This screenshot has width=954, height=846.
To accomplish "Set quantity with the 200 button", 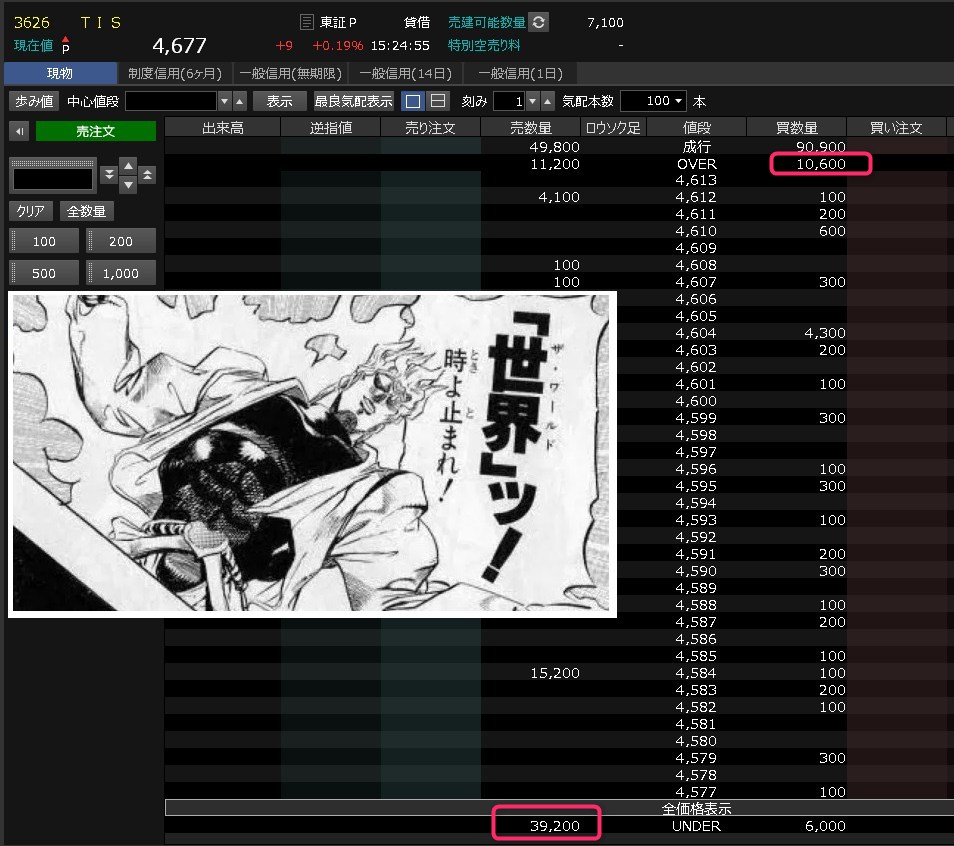I will (x=121, y=241).
